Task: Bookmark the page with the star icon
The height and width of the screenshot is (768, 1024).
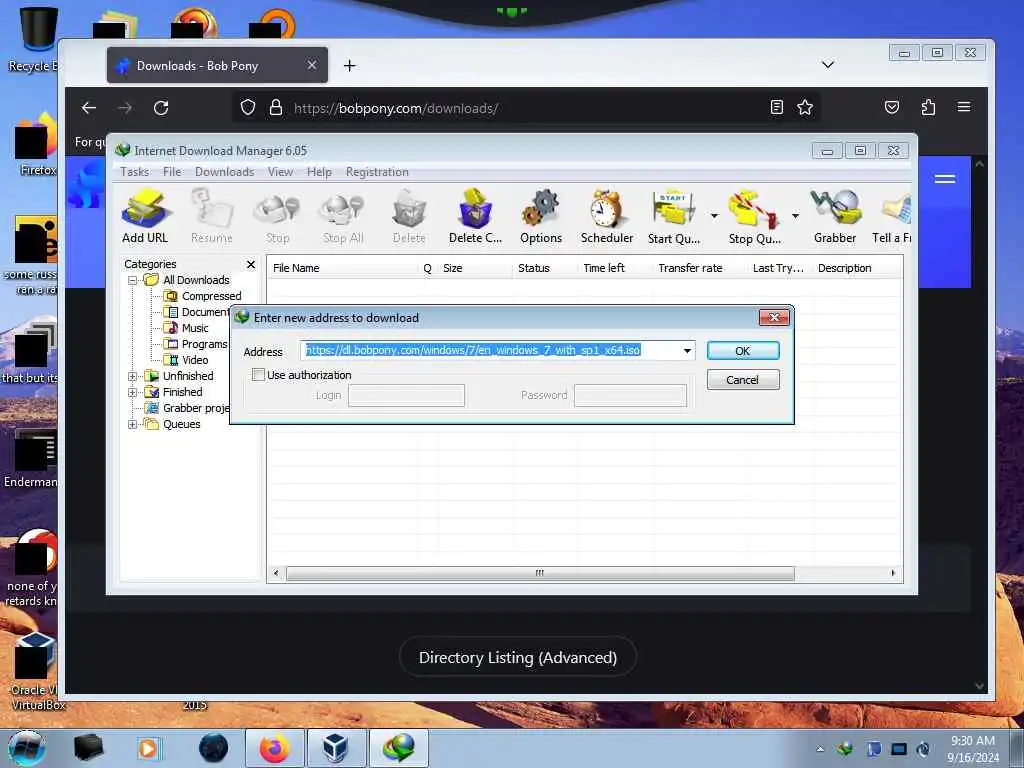Action: tap(805, 107)
